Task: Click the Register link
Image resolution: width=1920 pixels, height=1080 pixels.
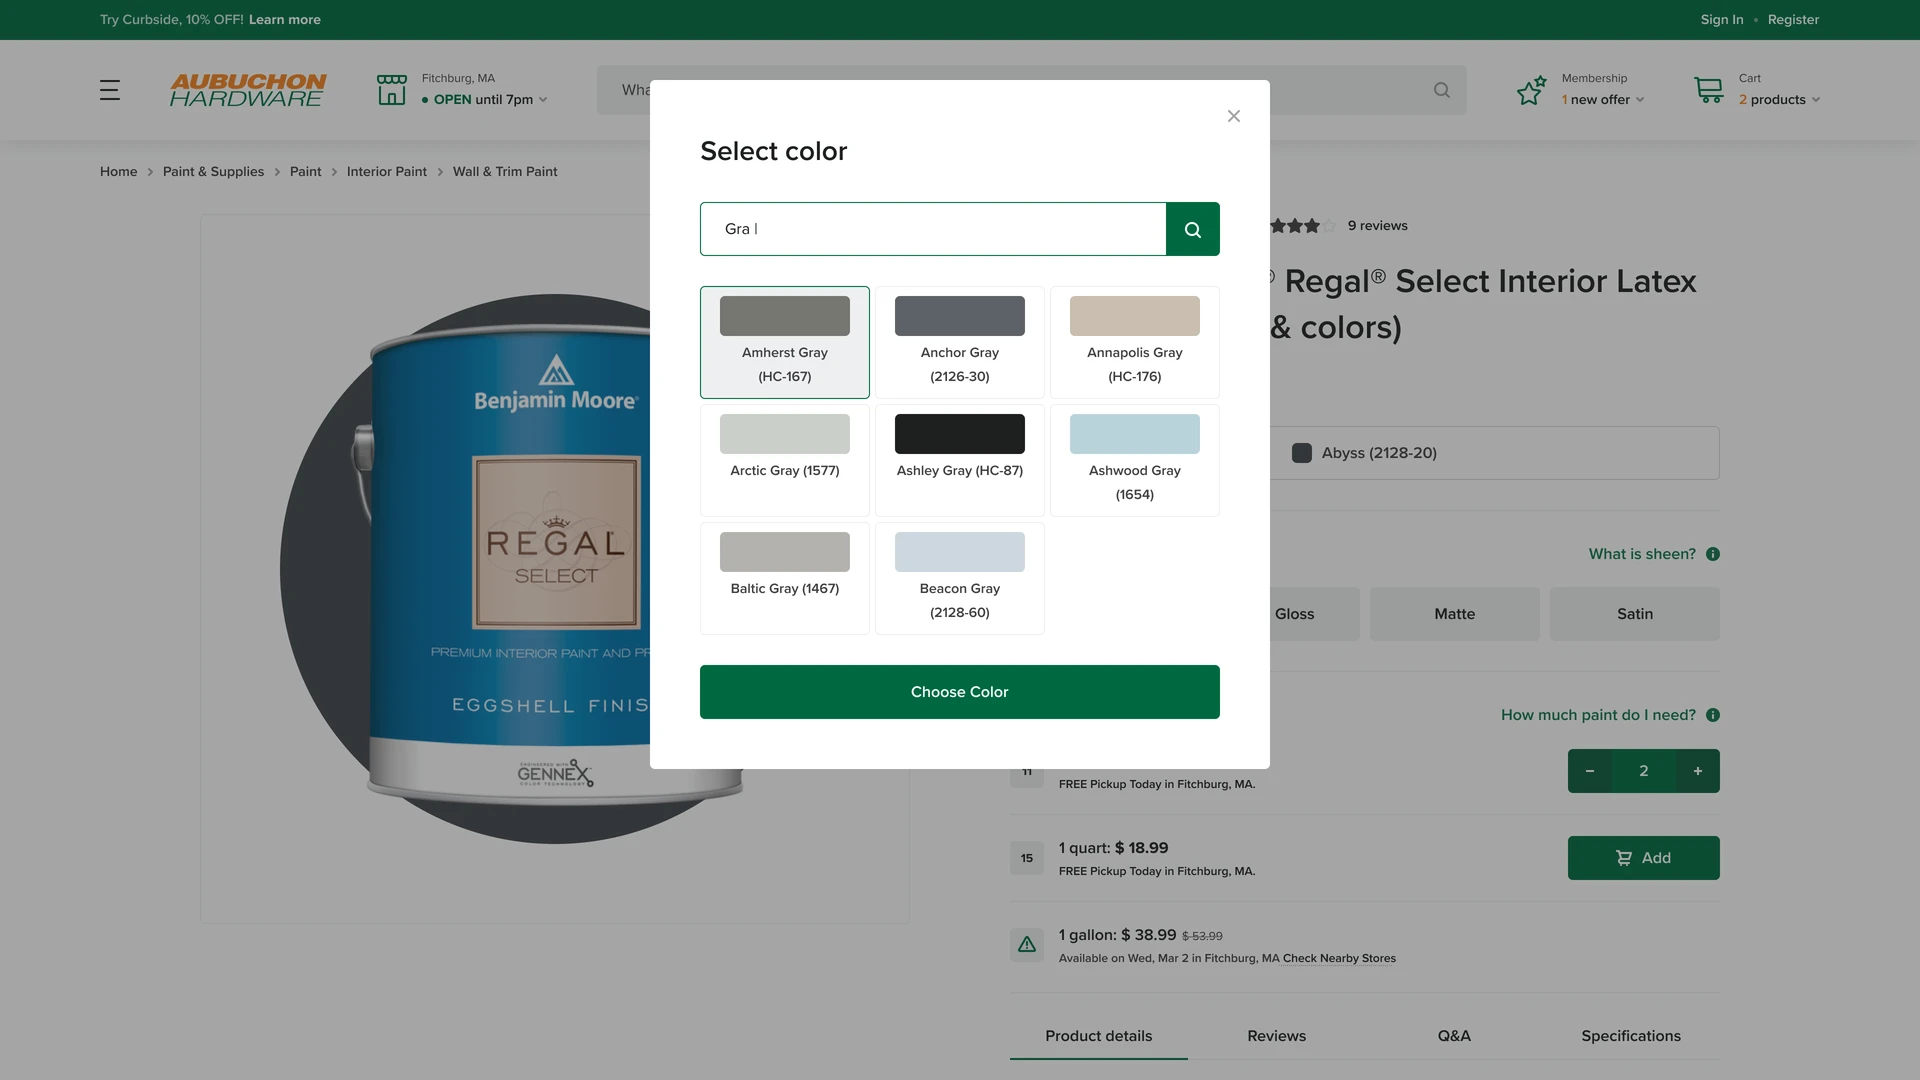Action: pos(1793,20)
